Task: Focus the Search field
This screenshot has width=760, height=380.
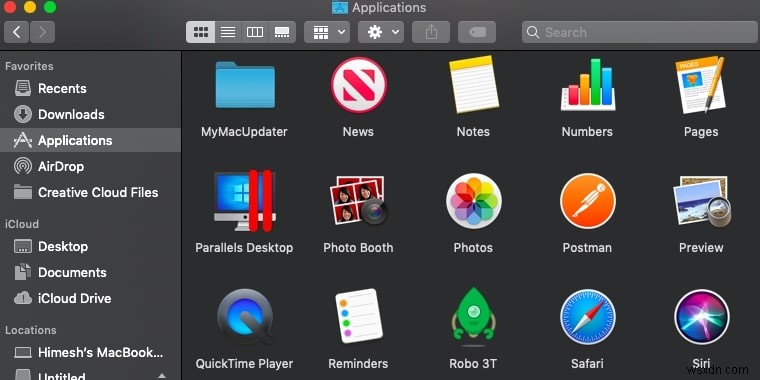Action: [639, 32]
